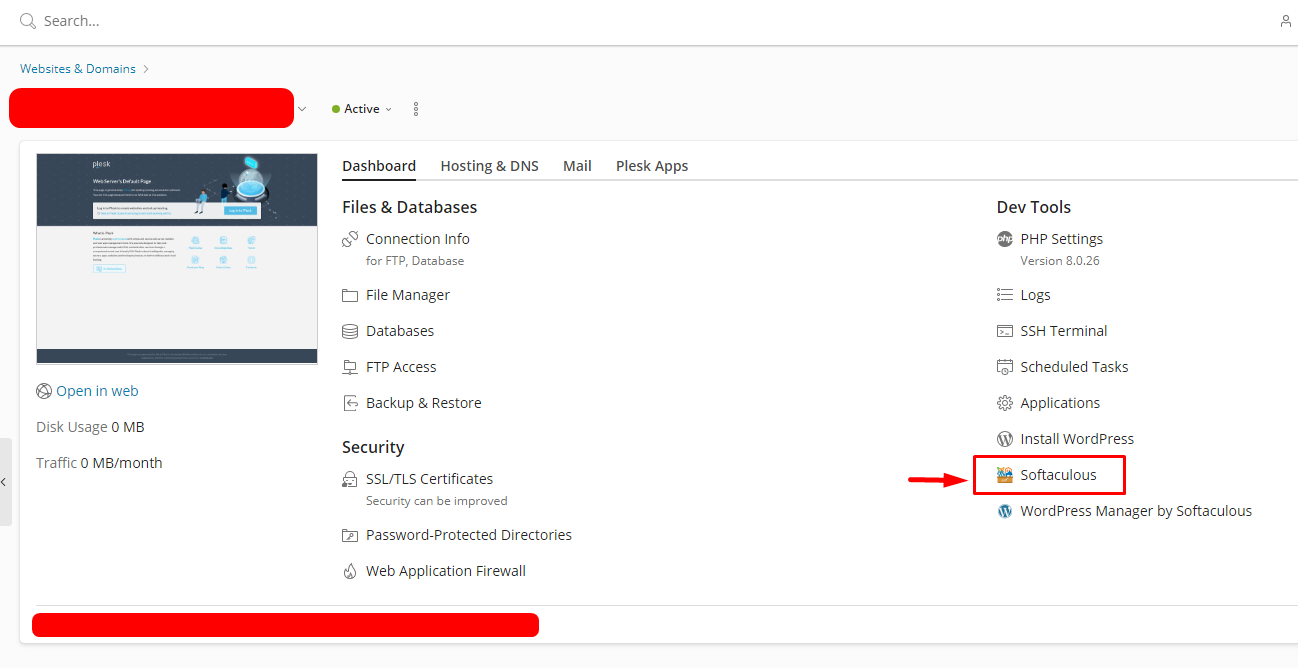Expand the domain name dropdown arrow
The image size is (1298, 668).
[302, 109]
